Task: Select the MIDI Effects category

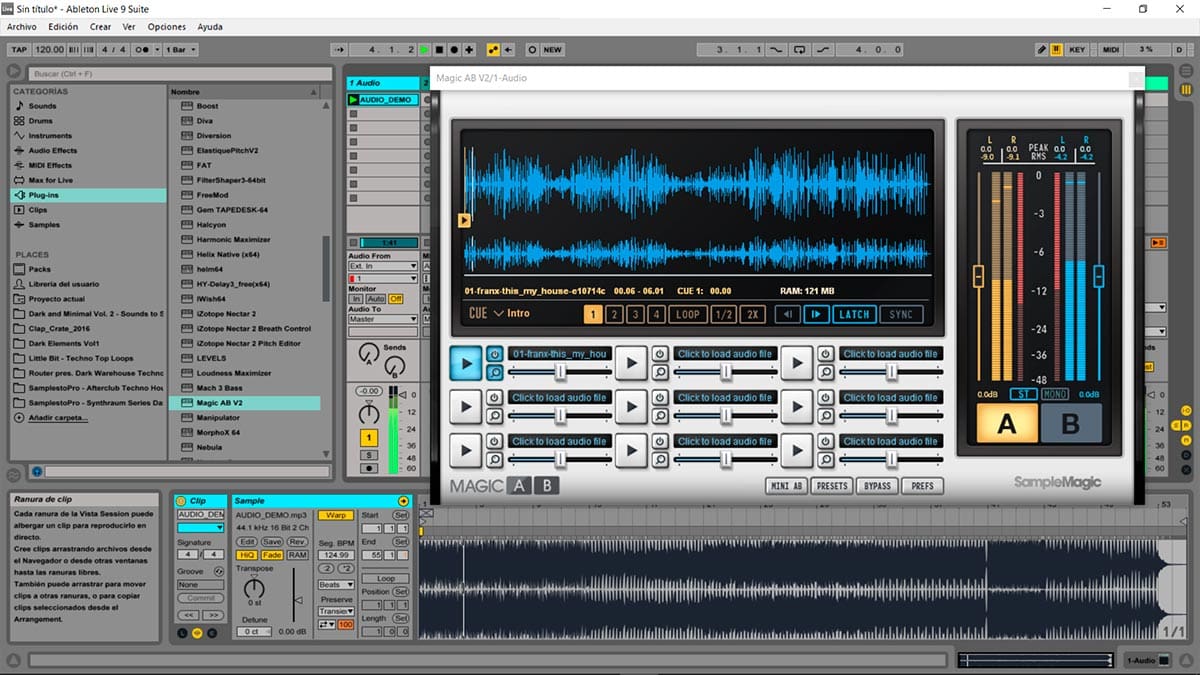Action: (x=50, y=165)
